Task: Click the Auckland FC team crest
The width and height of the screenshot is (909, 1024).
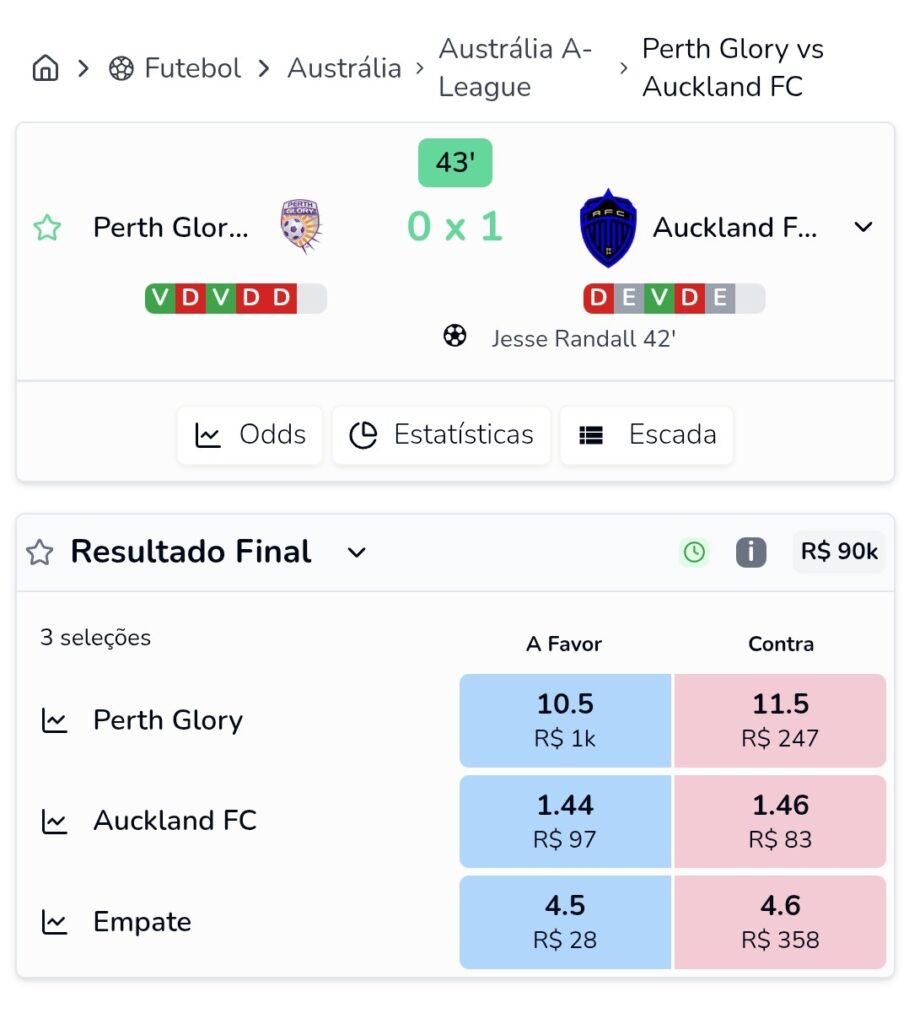Action: [608, 228]
